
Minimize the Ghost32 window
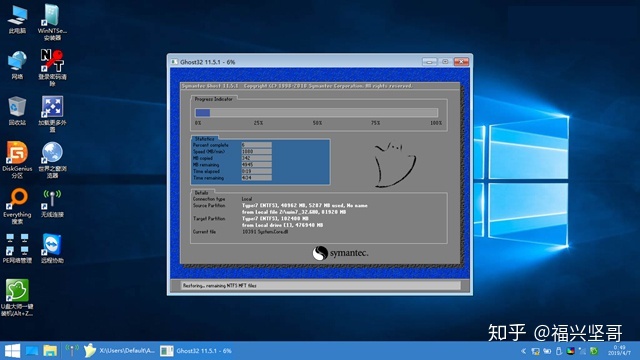point(429,62)
